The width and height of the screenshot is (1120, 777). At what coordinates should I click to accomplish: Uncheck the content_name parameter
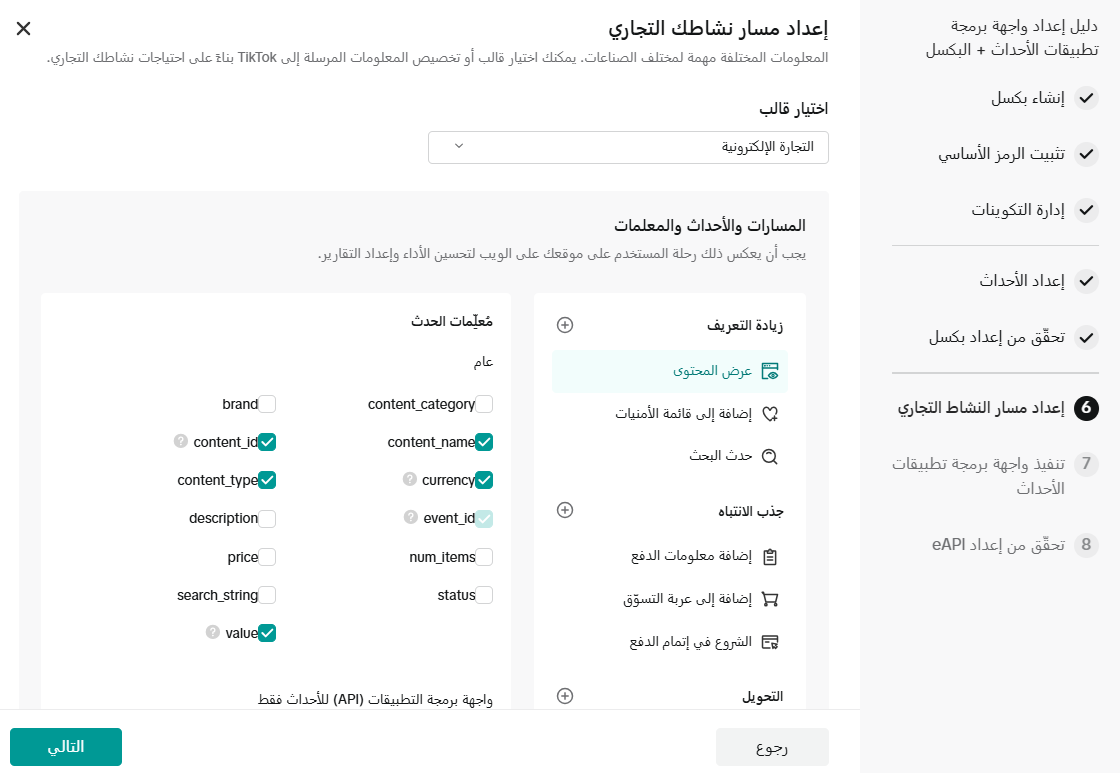pyautogui.click(x=484, y=442)
